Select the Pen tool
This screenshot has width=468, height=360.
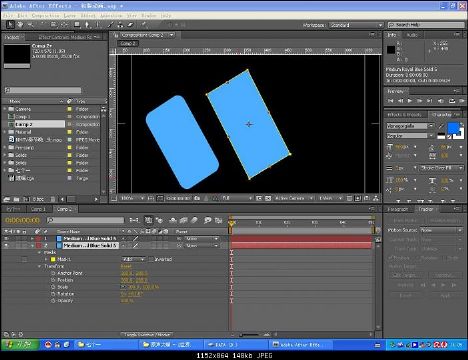tap(87, 24)
